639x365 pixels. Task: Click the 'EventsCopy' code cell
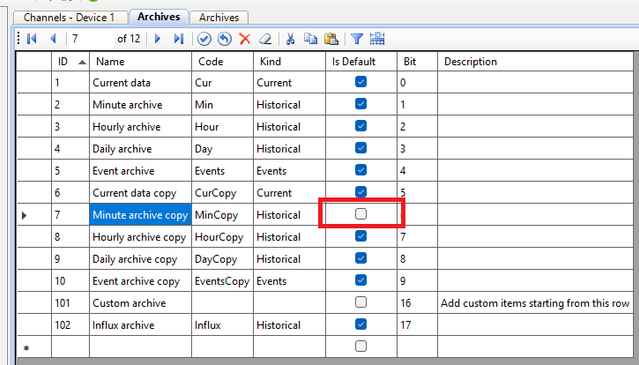click(x=223, y=281)
